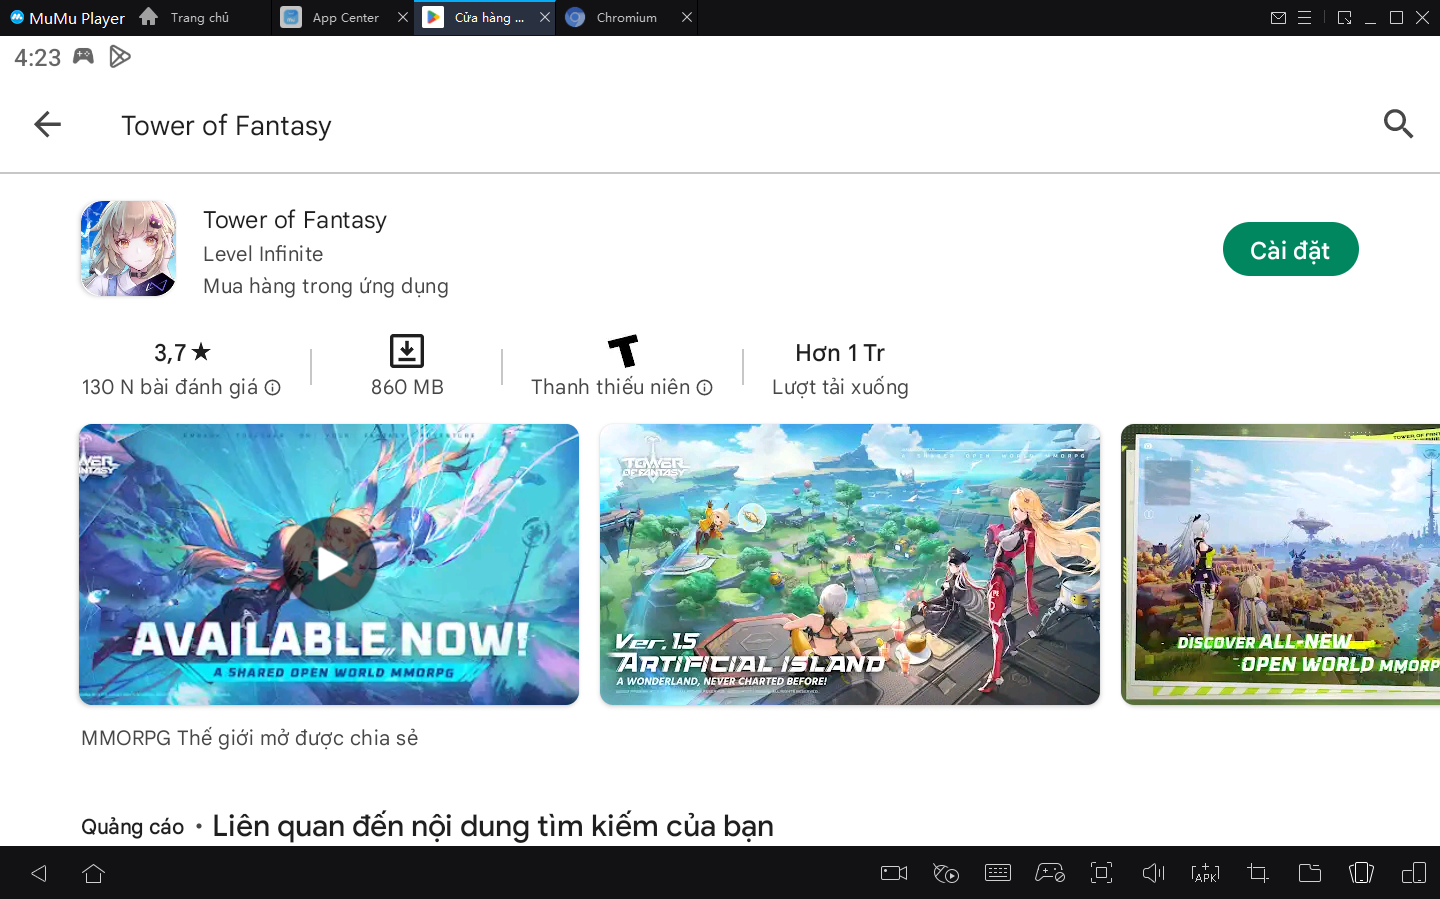1440x899 pixels.
Task: Open the operation recorder mouse icon
Action: click(945, 873)
